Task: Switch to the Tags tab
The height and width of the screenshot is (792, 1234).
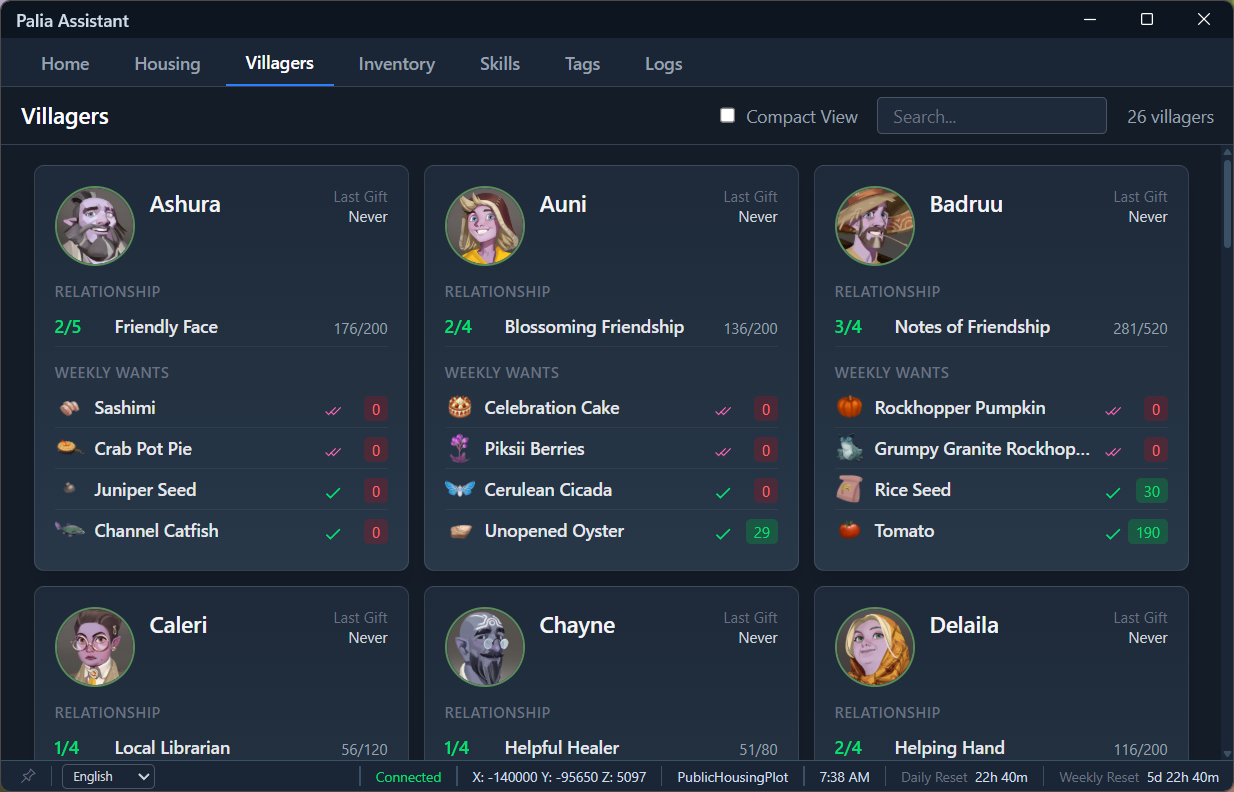Action: (x=582, y=64)
